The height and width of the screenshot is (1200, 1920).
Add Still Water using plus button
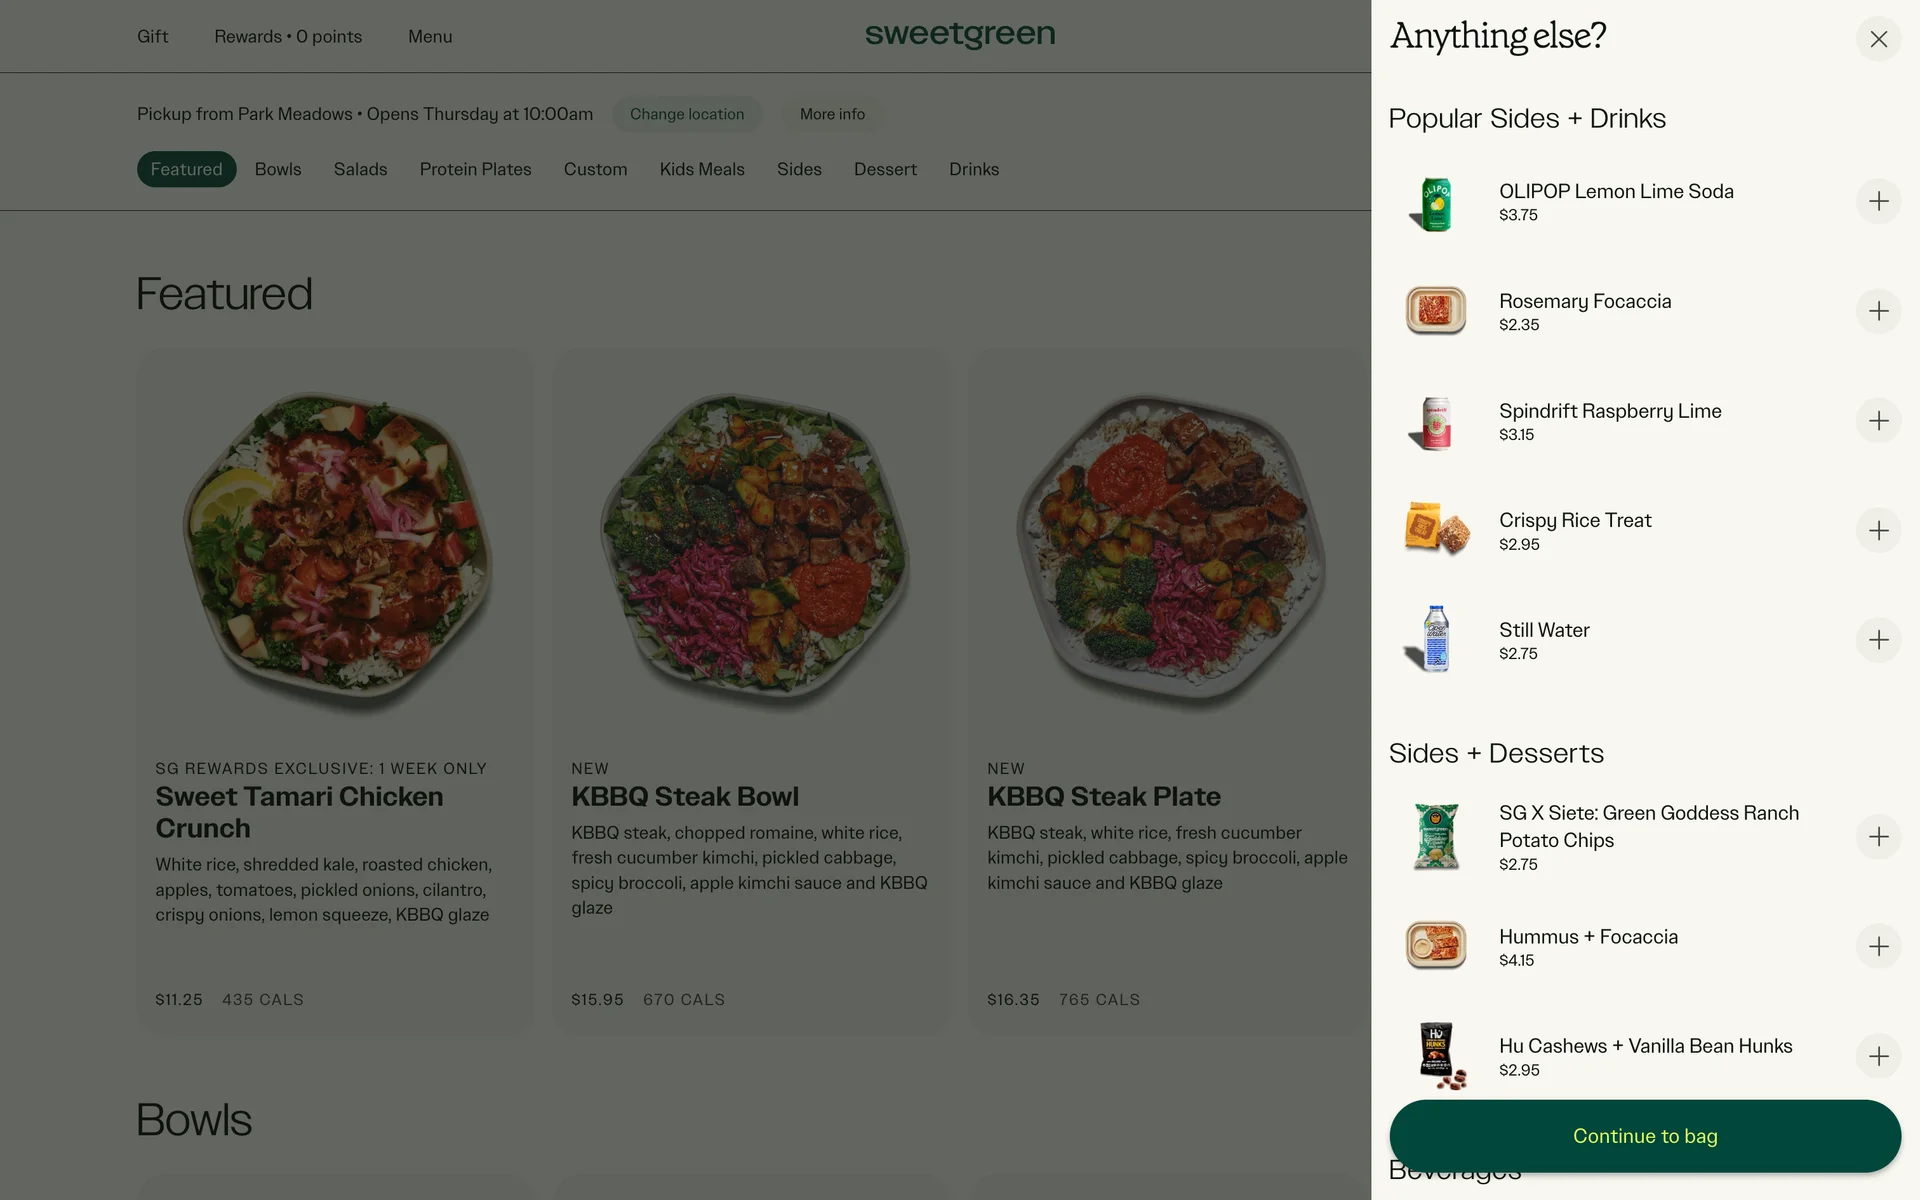pos(1878,640)
